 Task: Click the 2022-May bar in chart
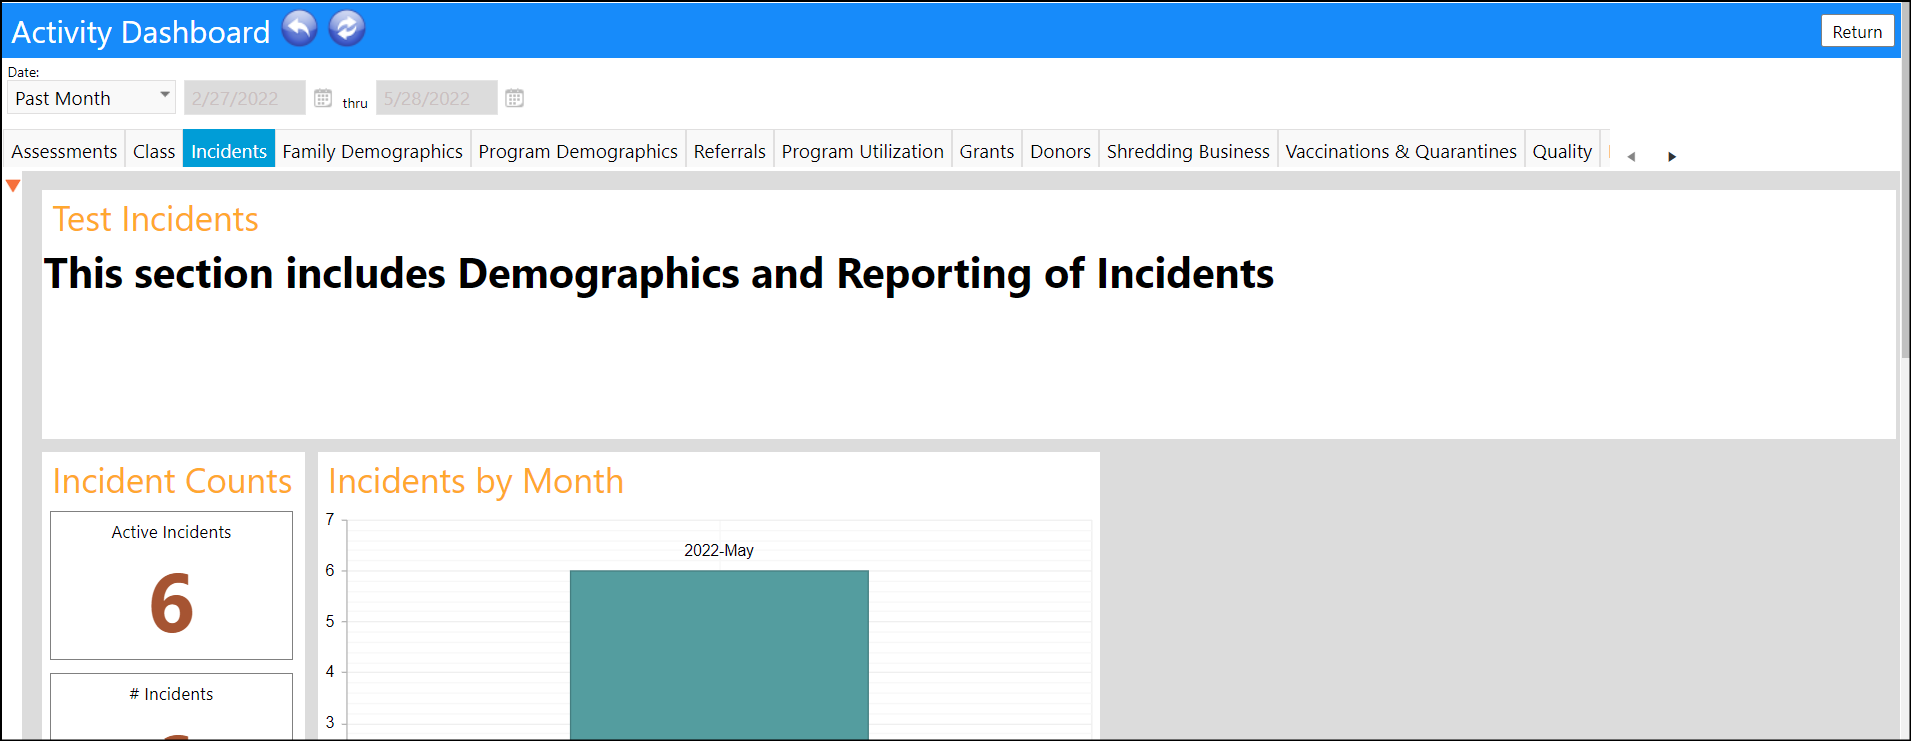coord(719,654)
